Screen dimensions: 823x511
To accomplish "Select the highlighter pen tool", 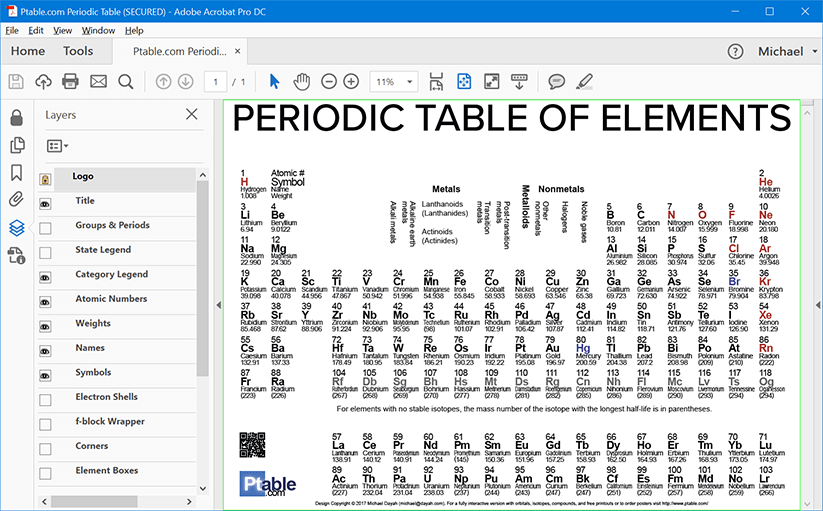I will click(x=585, y=81).
